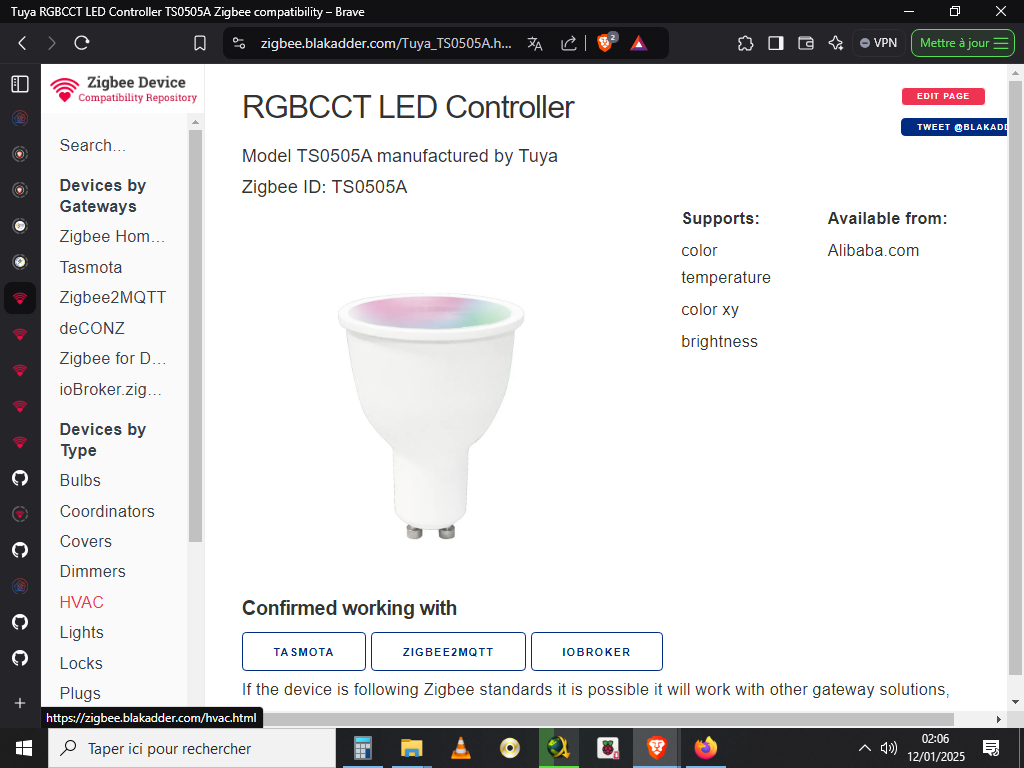Screen dimensions: 1024x768
Task: Open the extensions puzzle icon
Action: tap(745, 43)
